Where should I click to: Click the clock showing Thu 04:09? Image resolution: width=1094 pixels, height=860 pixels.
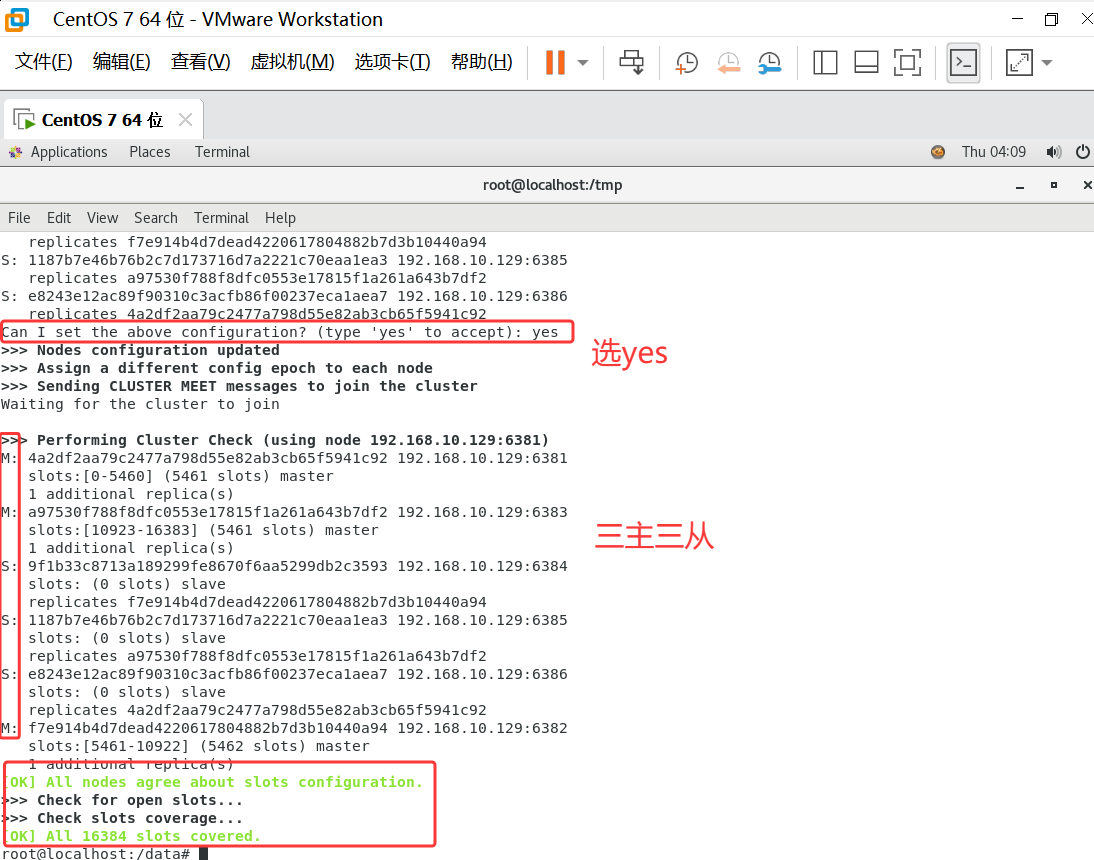pyautogui.click(x=994, y=152)
